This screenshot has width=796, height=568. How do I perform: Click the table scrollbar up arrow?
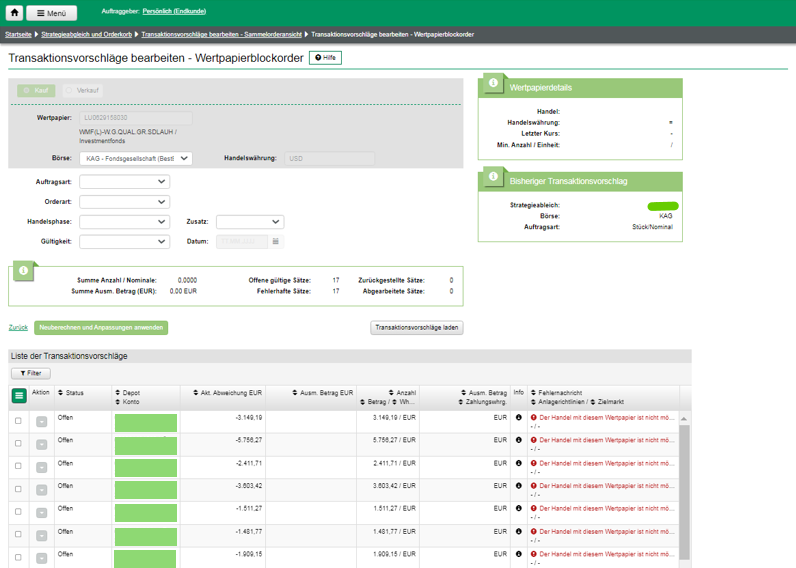click(684, 419)
